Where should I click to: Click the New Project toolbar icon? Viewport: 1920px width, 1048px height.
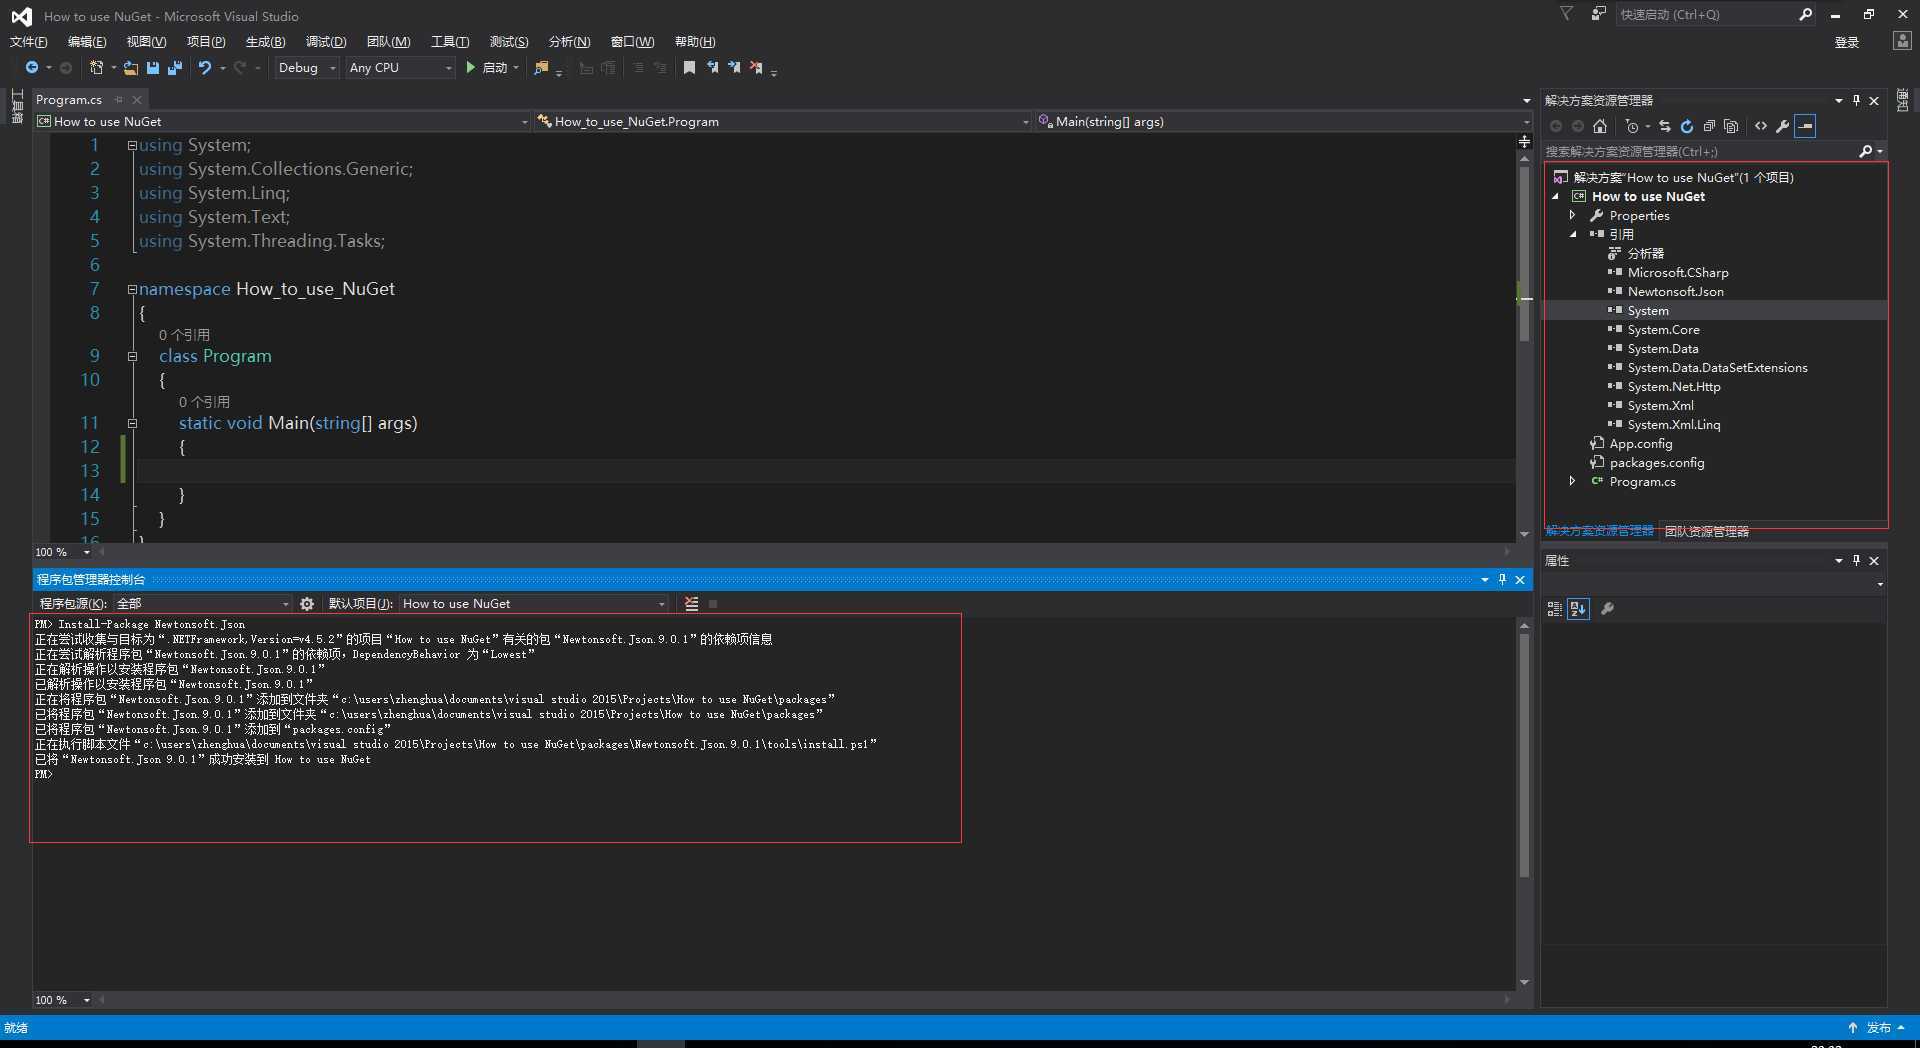point(96,67)
